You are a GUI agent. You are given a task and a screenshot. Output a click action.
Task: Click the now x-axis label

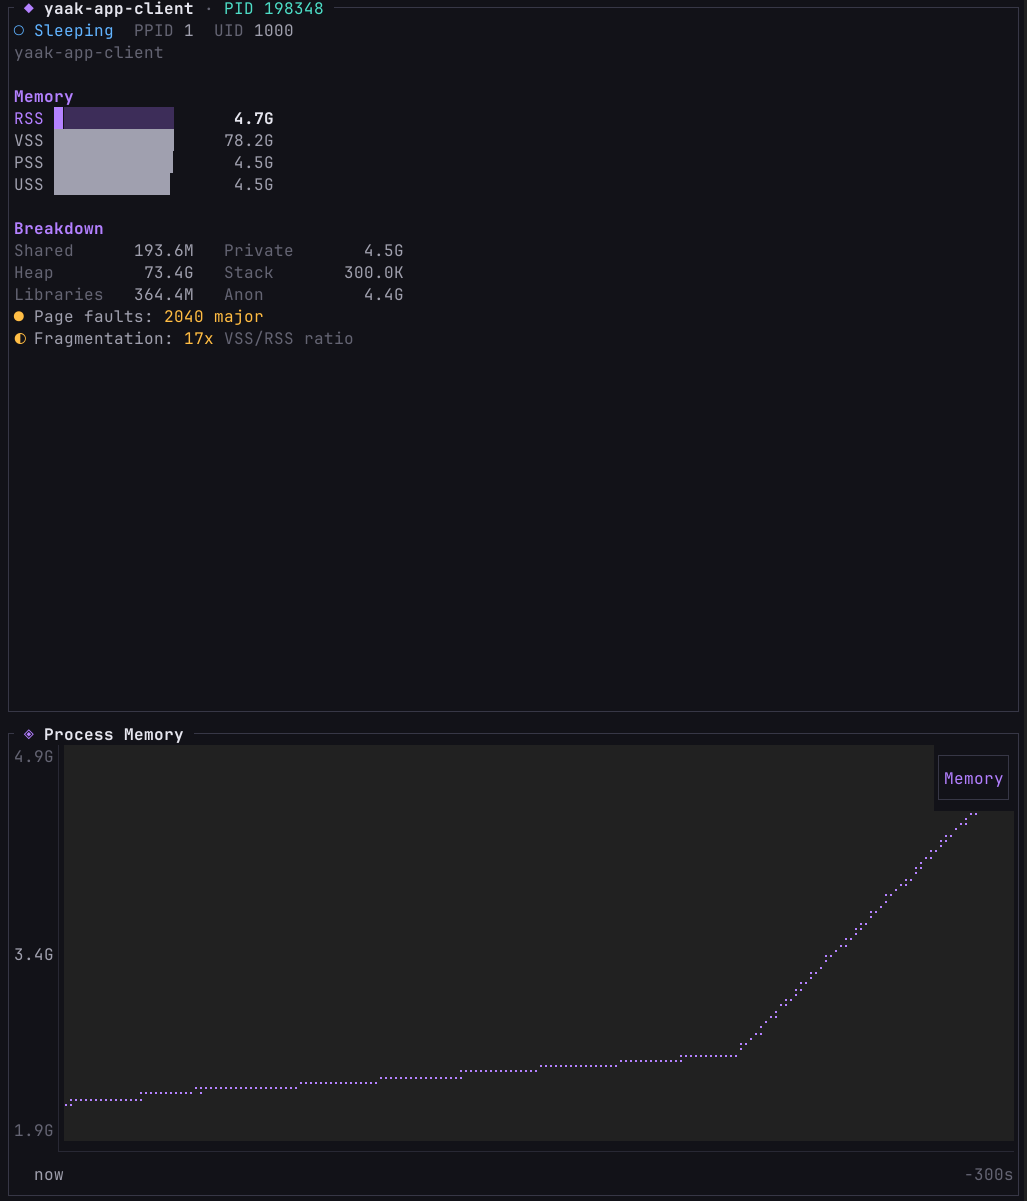point(49,1175)
